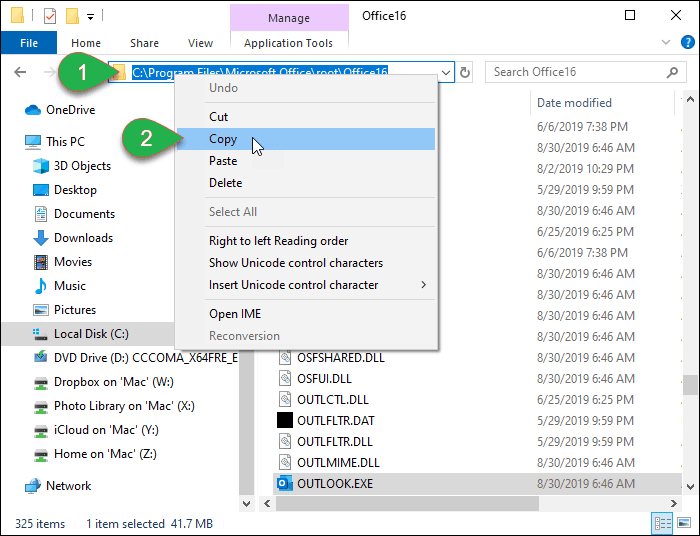This screenshot has height=536, width=700.
Task: Click the OUTLFLTR.DAT black file icon
Action: click(285, 420)
